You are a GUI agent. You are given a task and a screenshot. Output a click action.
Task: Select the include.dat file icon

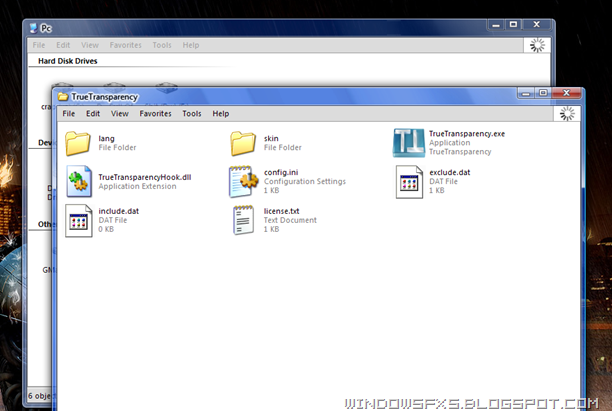click(x=78, y=221)
